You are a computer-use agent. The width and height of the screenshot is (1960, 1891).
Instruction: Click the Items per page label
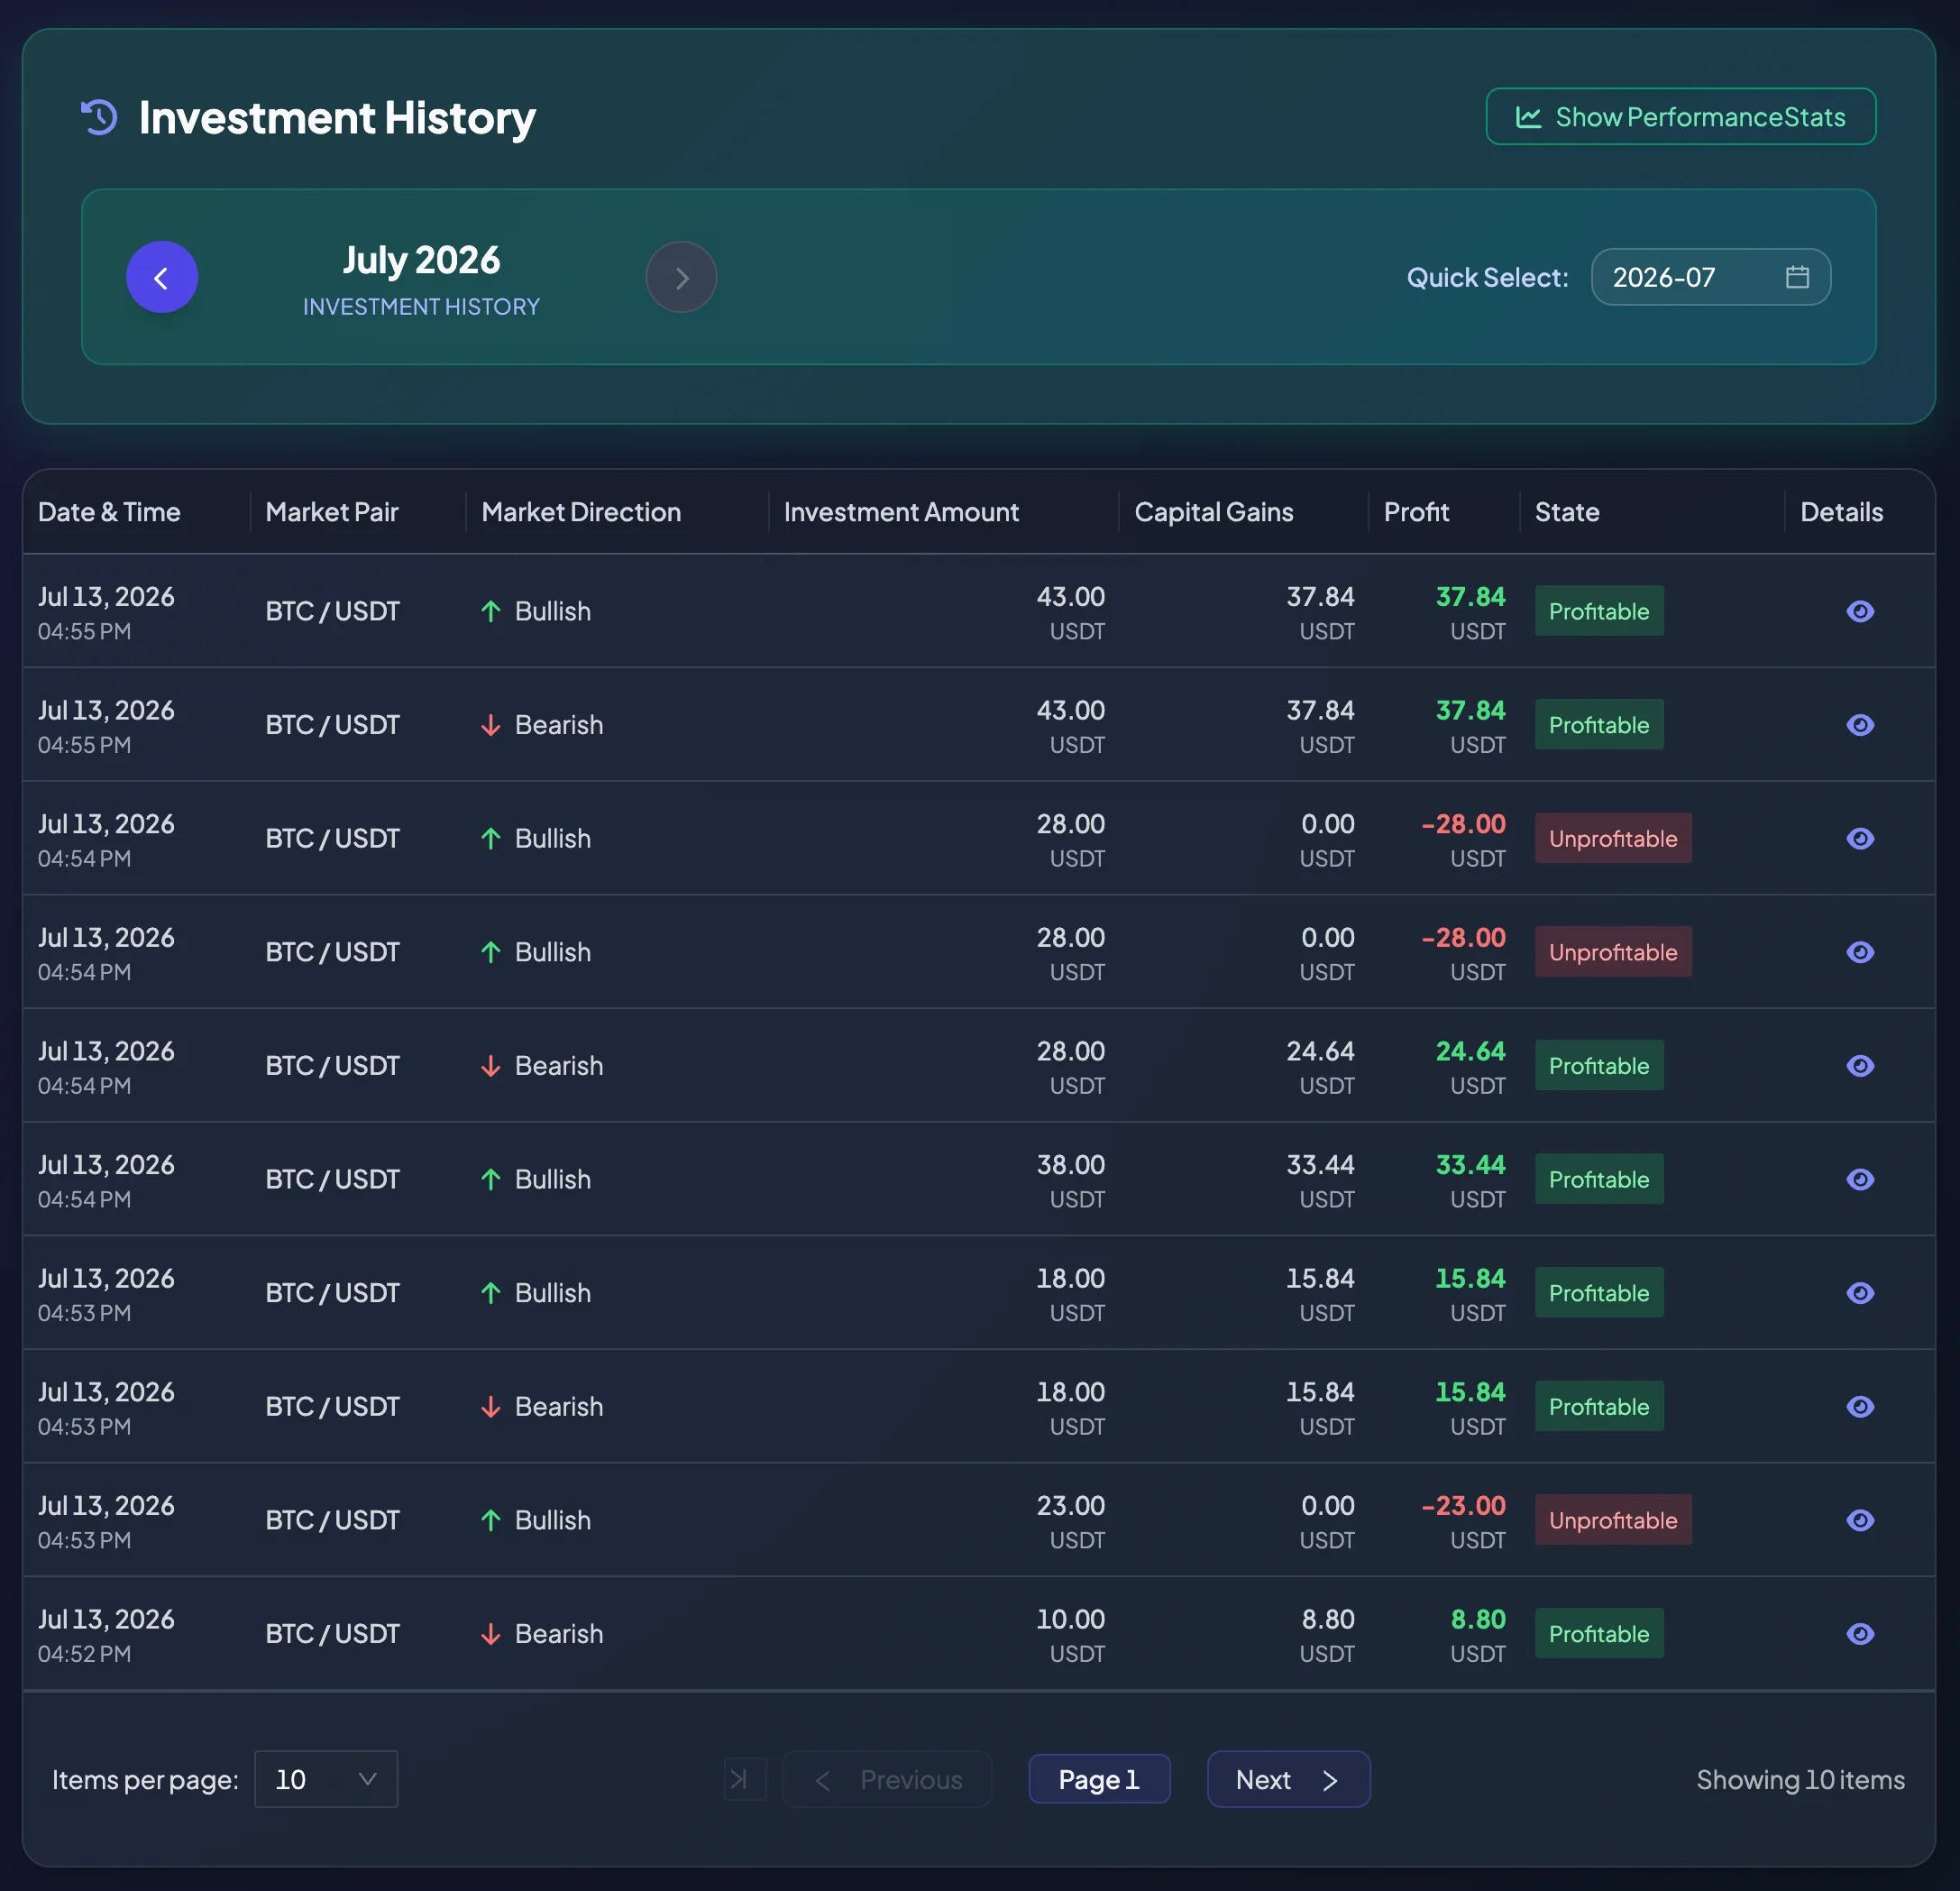pyautogui.click(x=145, y=1779)
